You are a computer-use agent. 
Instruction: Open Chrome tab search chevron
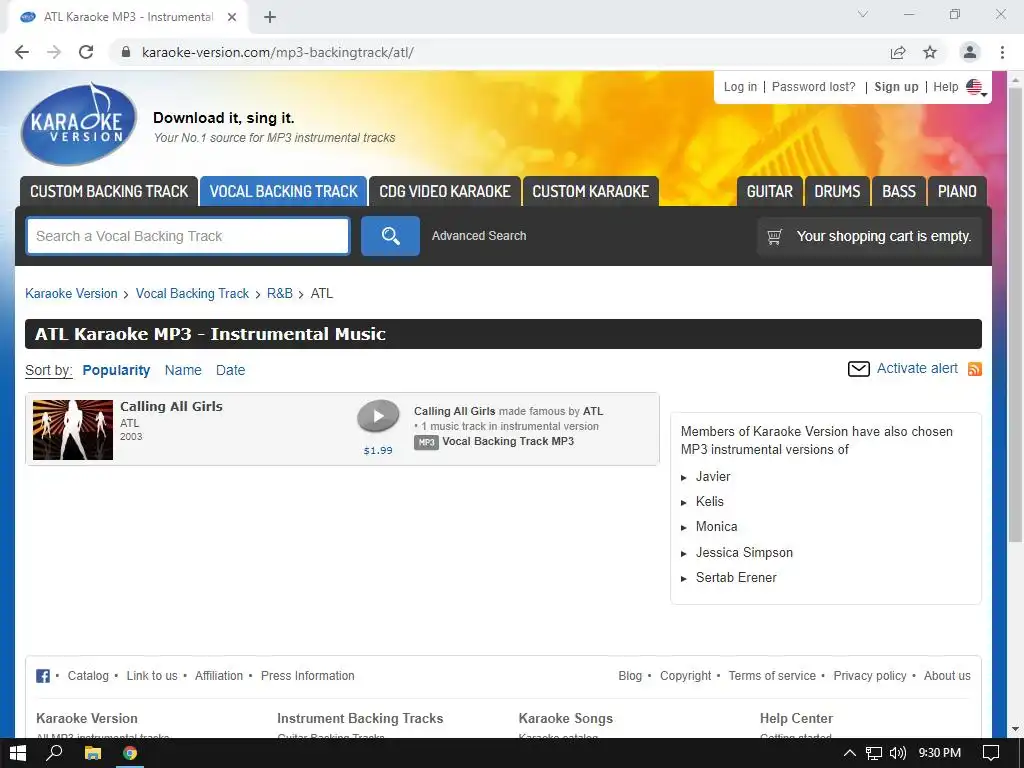[863, 14]
